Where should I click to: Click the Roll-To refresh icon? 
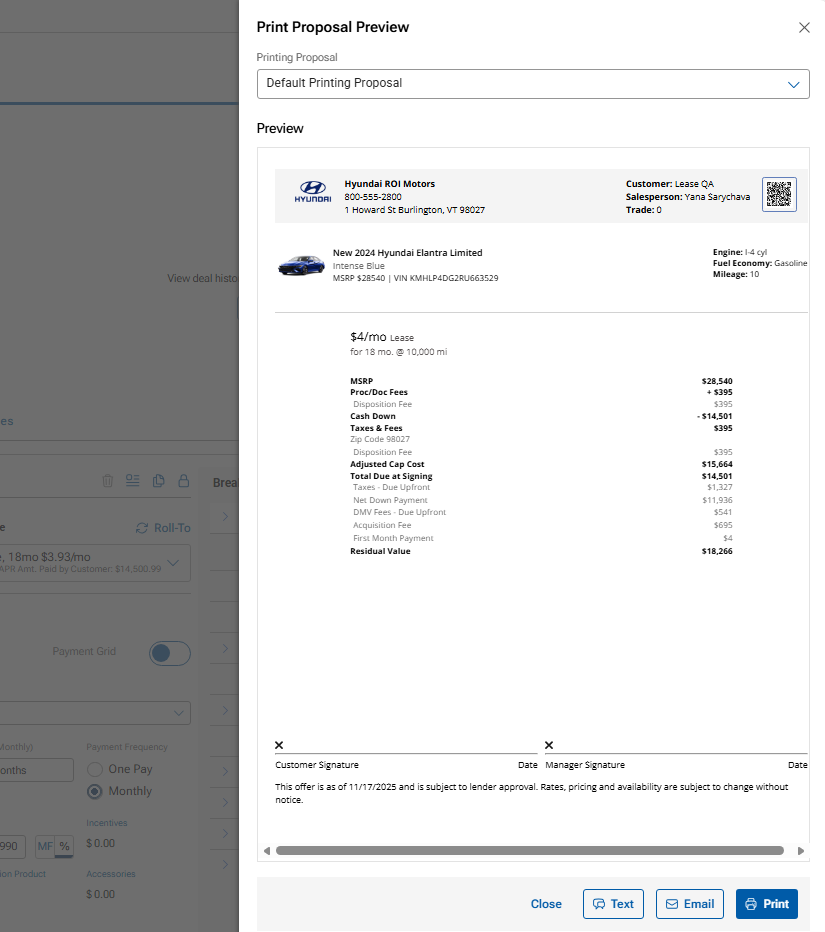click(x=142, y=528)
